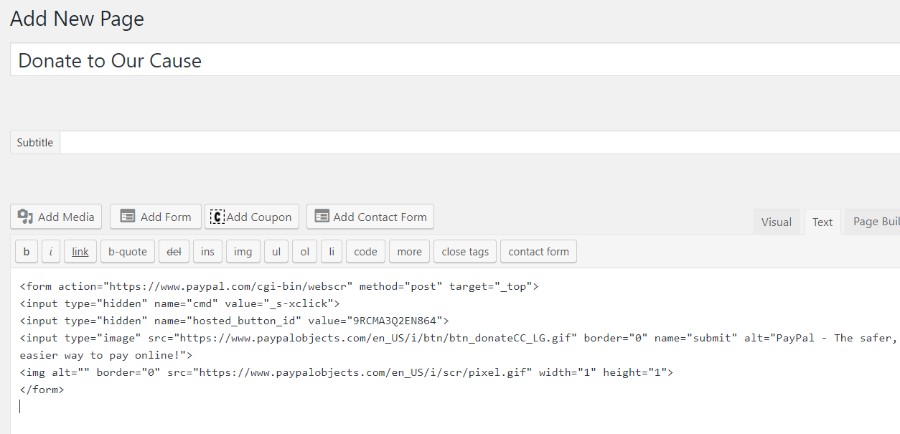Insert list item with li button

point(332,252)
